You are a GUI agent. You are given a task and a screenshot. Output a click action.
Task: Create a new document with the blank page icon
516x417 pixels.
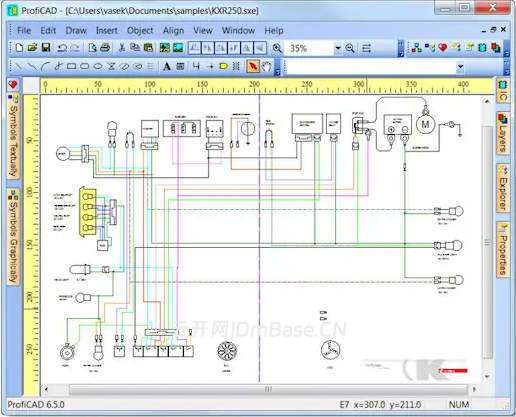pyautogui.click(x=19, y=48)
